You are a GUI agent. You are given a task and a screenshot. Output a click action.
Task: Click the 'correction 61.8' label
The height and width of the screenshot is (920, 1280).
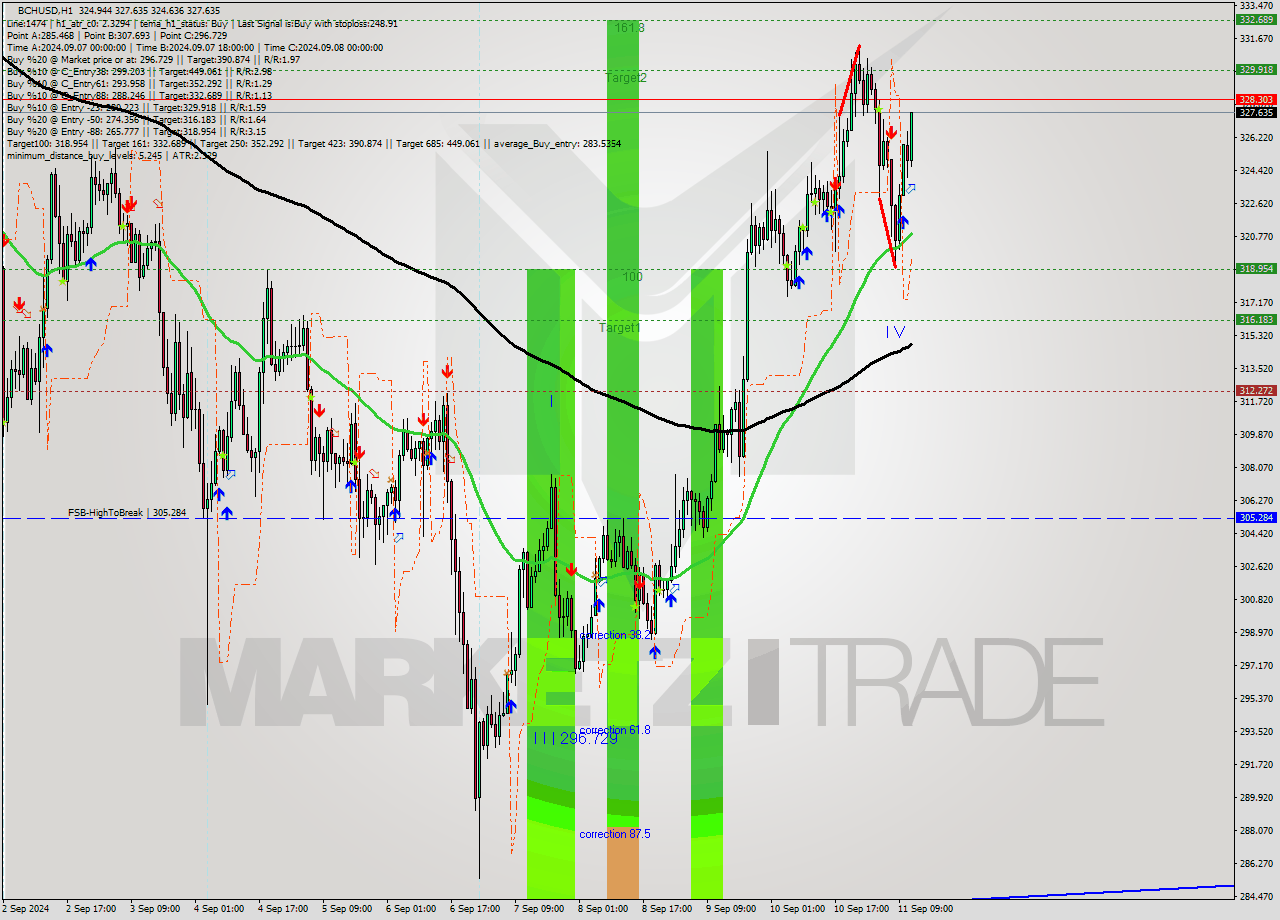[615, 730]
